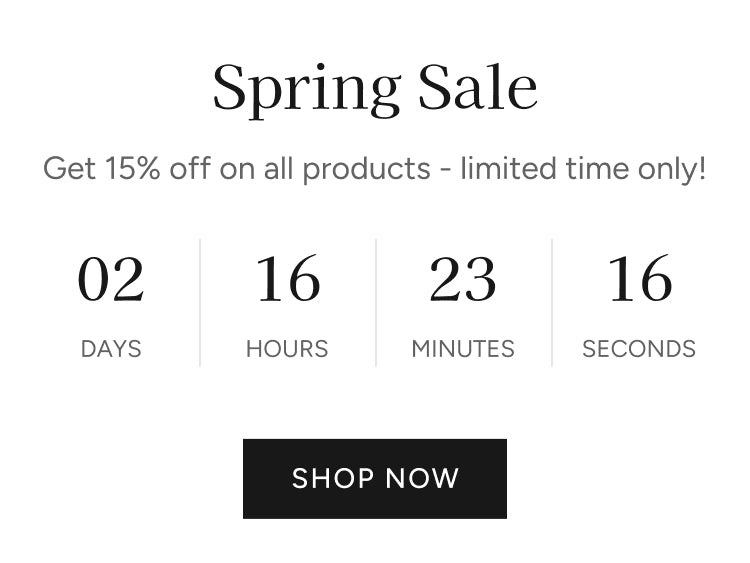Screen dimensions: 750x563
Task: Click the hours countdown value above HOURS
Action: tap(287, 279)
